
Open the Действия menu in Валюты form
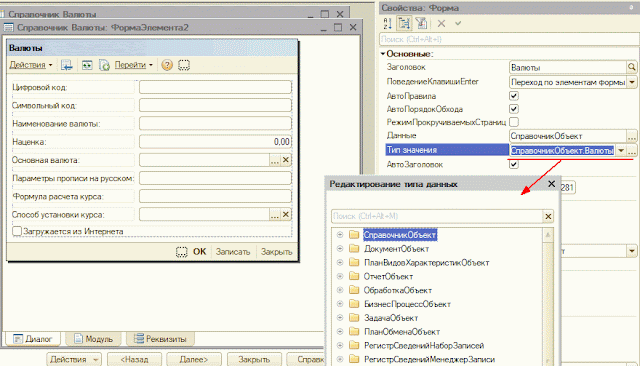tap(31, 65)
